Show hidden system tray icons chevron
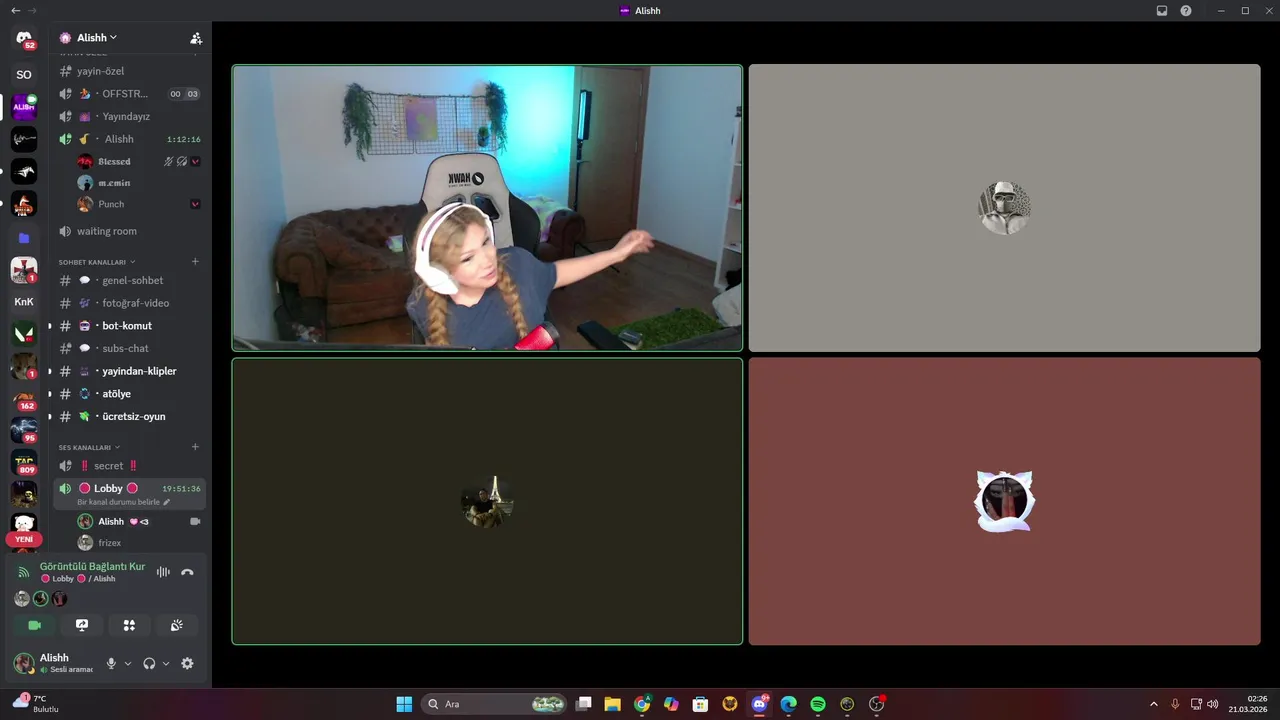The height and width of the screenshot is (720, 1280). [x=1154, y=704]
